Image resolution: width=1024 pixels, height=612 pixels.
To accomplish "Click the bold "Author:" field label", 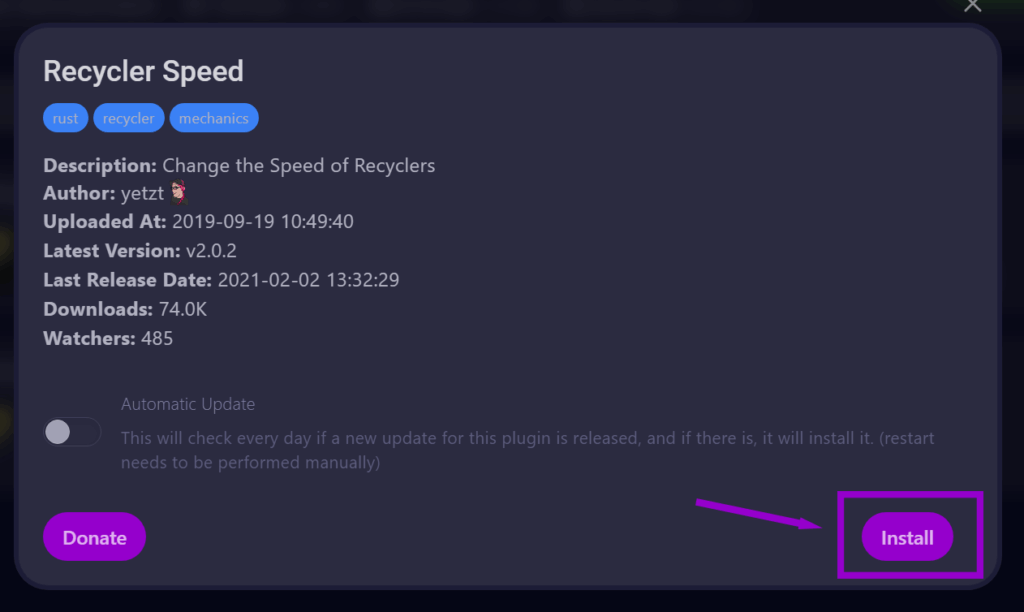I will click(80, 194).
